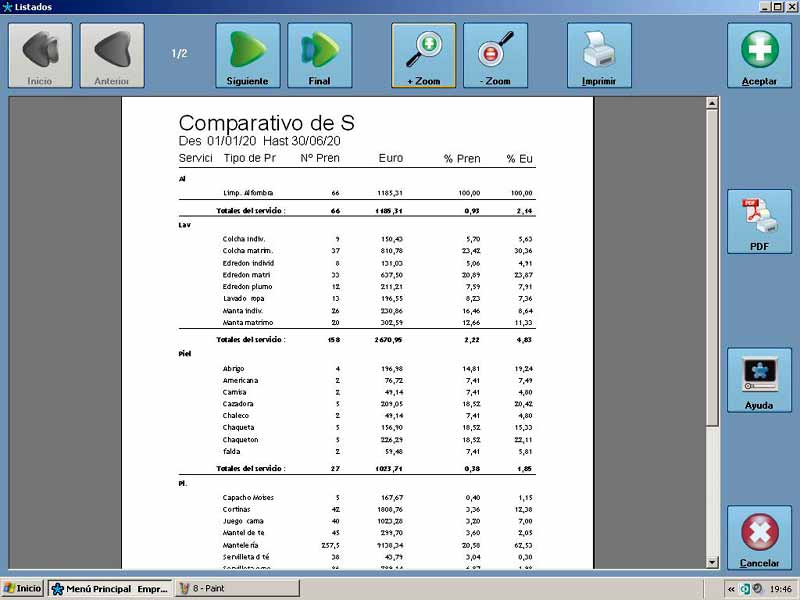
Task: Expand hidden system tray icons
Action: (x=731, y=589)
